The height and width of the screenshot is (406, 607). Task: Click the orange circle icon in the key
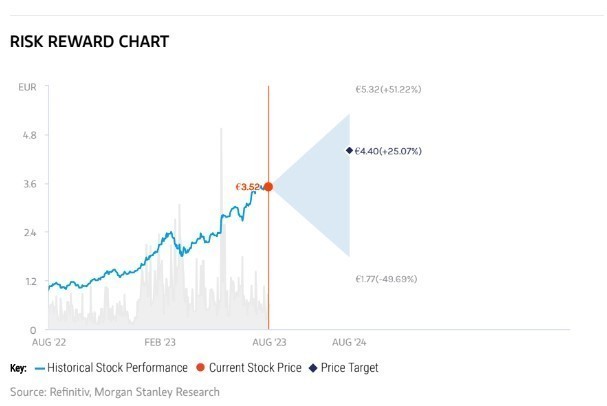click(197, 368)
